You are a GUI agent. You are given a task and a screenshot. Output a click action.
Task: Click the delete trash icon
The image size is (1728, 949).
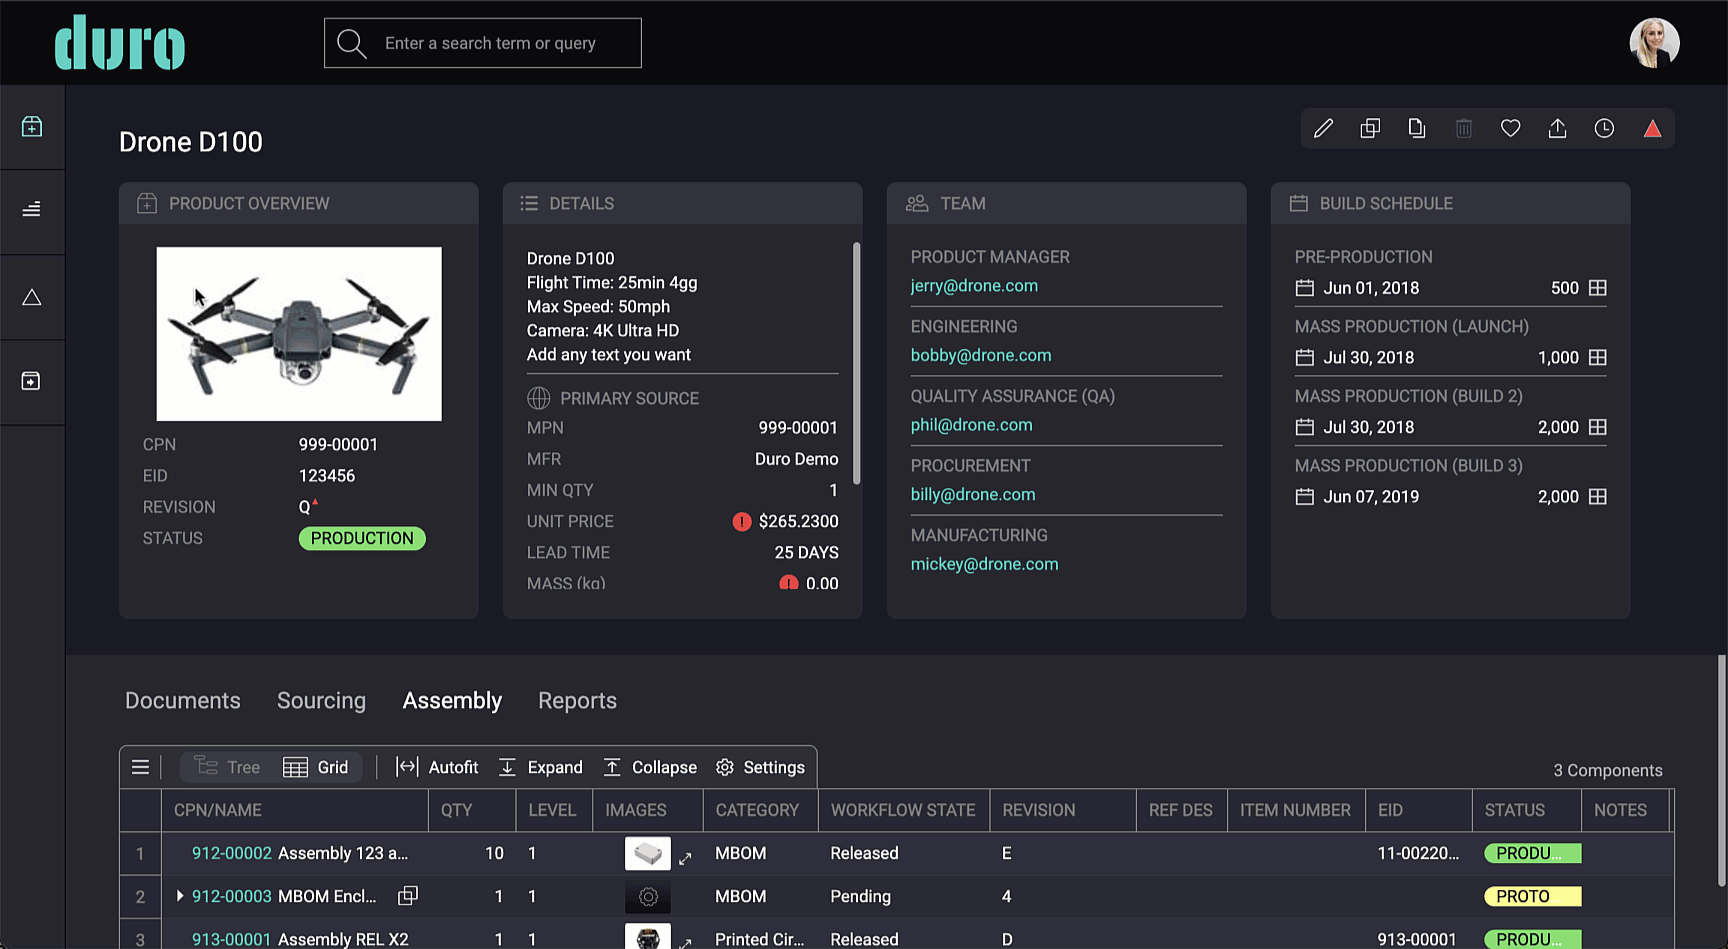click(1463, 128)
